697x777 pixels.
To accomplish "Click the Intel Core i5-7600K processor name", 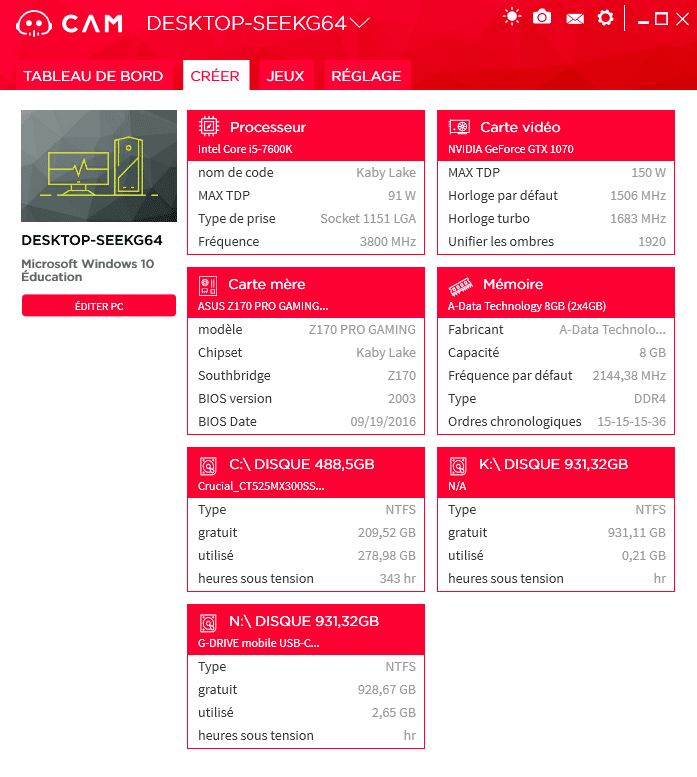I will pyautogui.click(x=245, y=149).
